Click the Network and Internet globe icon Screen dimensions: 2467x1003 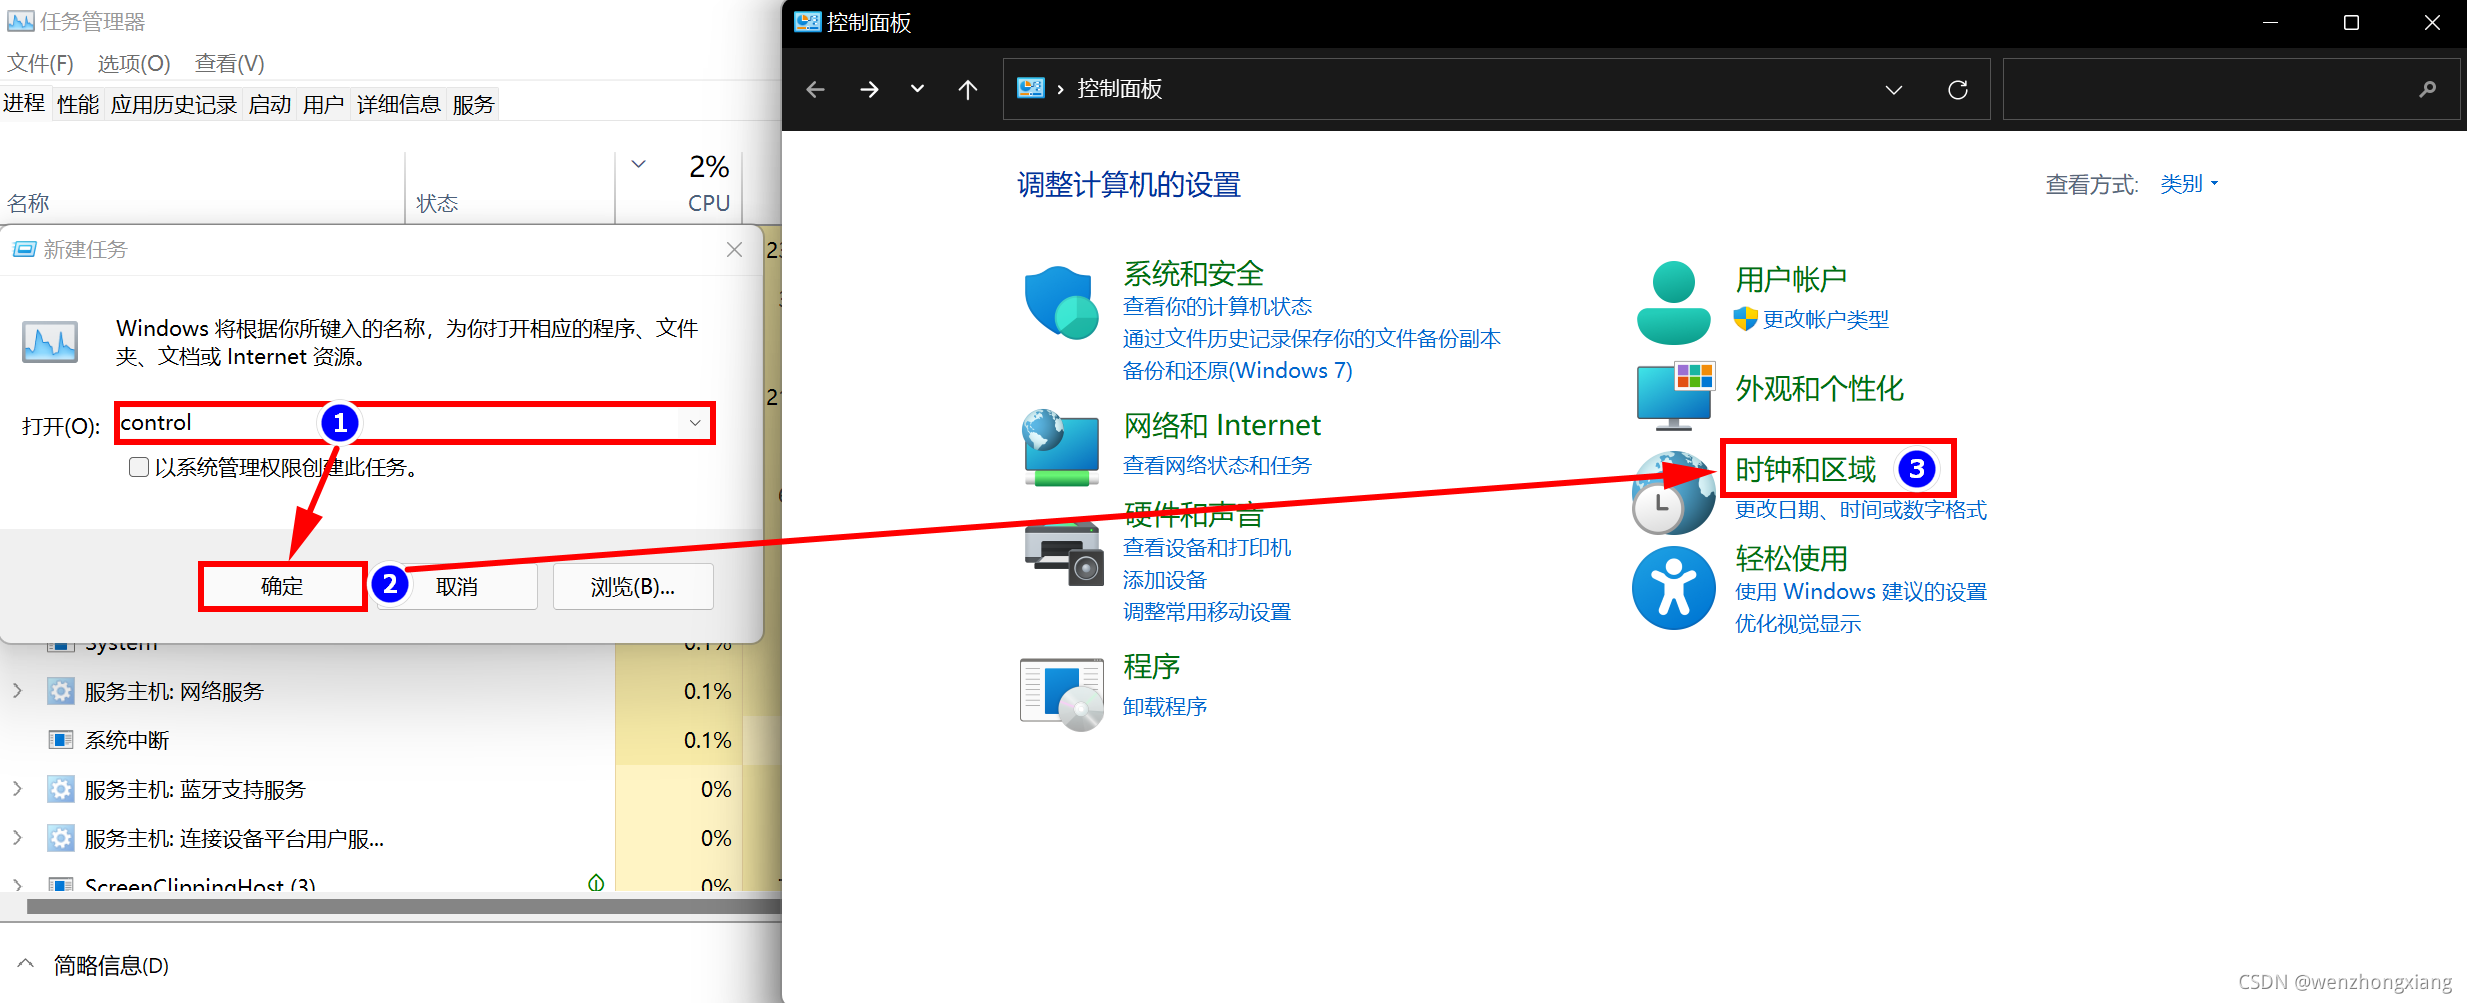pyautogui.click(x=1061, y=448)
